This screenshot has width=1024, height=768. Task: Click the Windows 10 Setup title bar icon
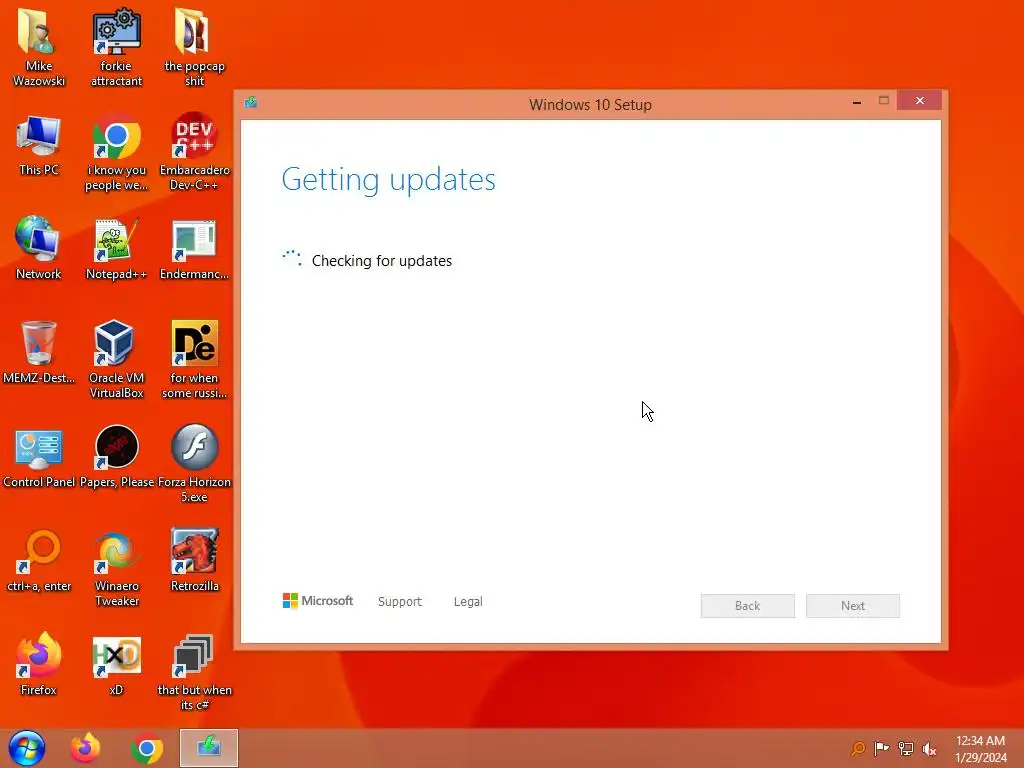point(251,103)
